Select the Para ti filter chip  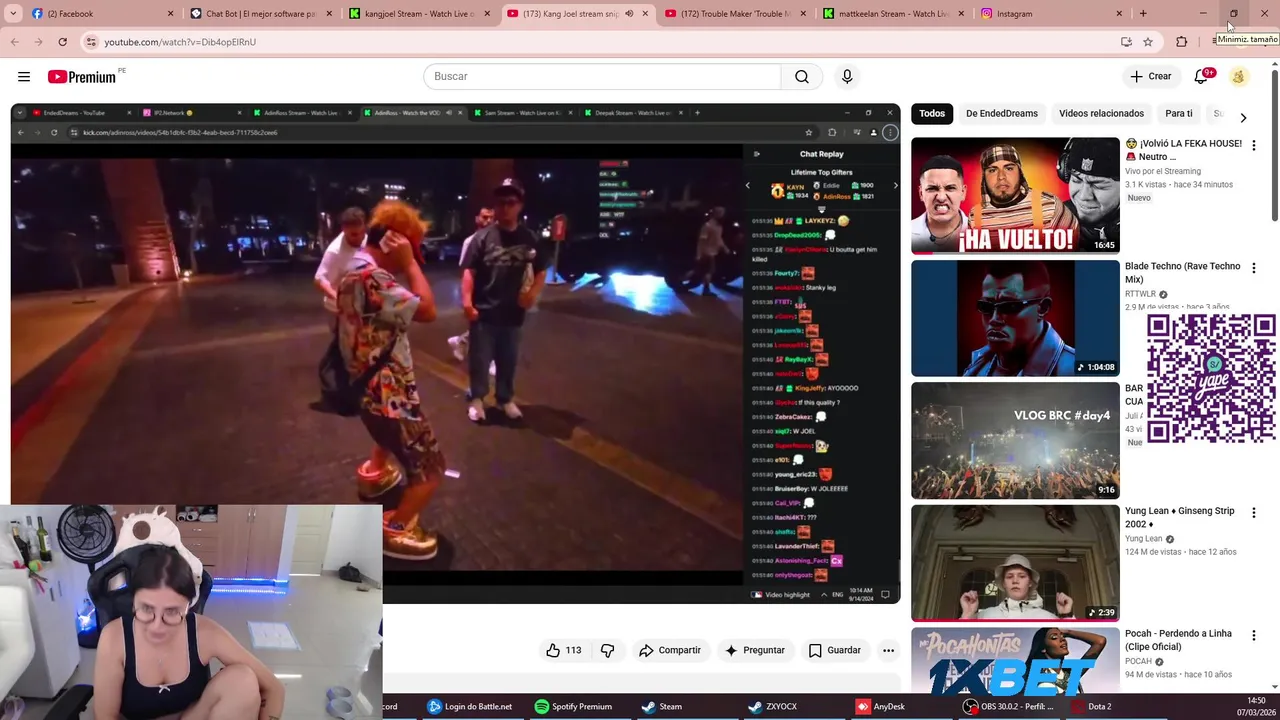pos(1179,114)
